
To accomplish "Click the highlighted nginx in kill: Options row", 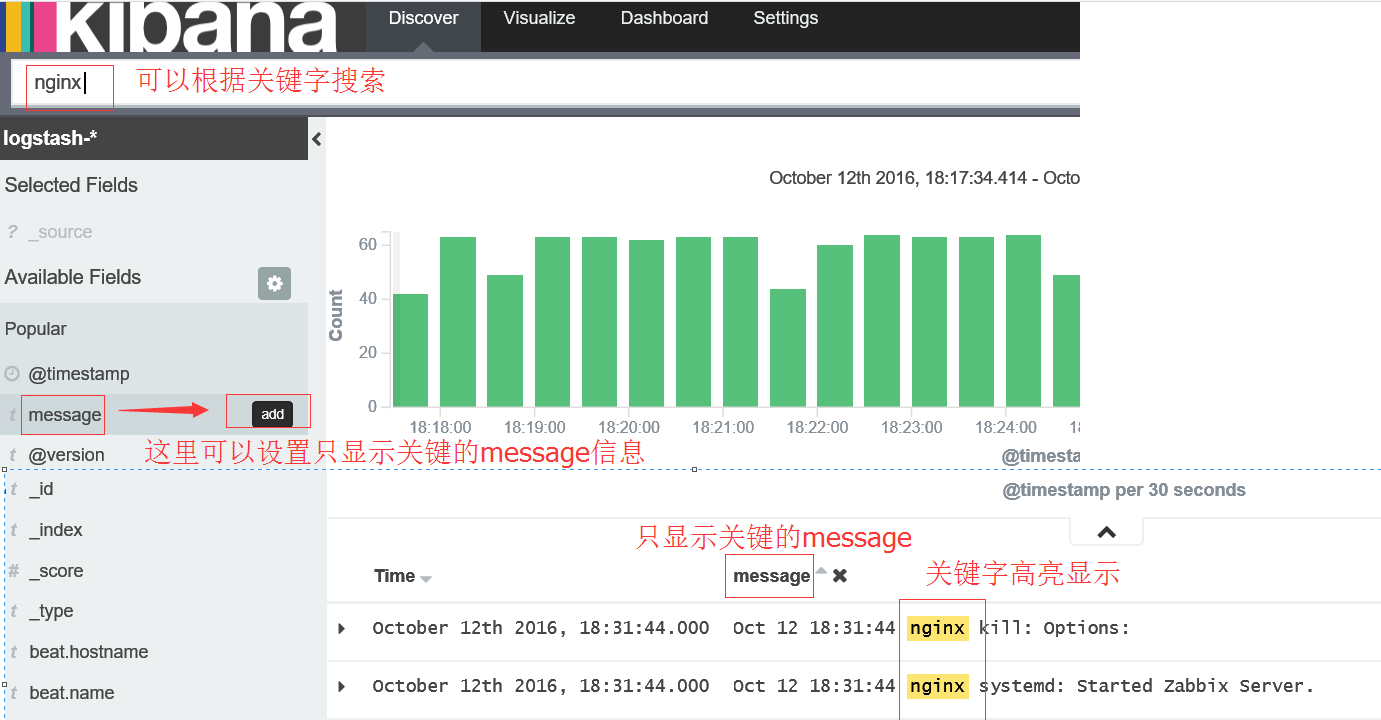I will point(938,628).
